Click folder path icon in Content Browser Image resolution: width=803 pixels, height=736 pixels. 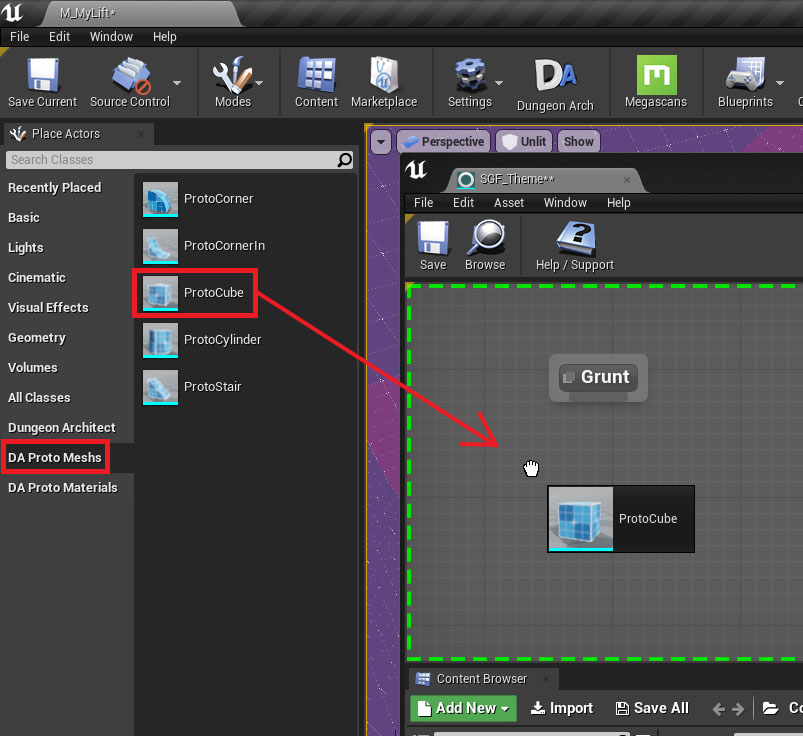(x=770, y=708)
